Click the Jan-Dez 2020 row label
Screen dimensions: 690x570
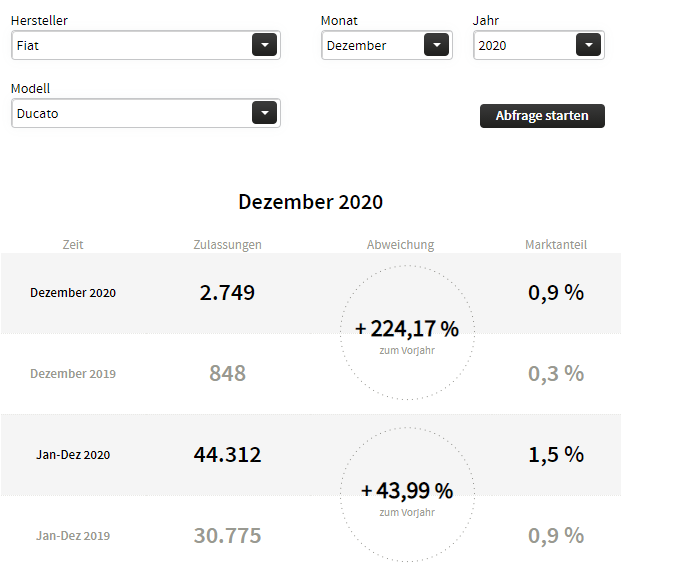(73, 455)
